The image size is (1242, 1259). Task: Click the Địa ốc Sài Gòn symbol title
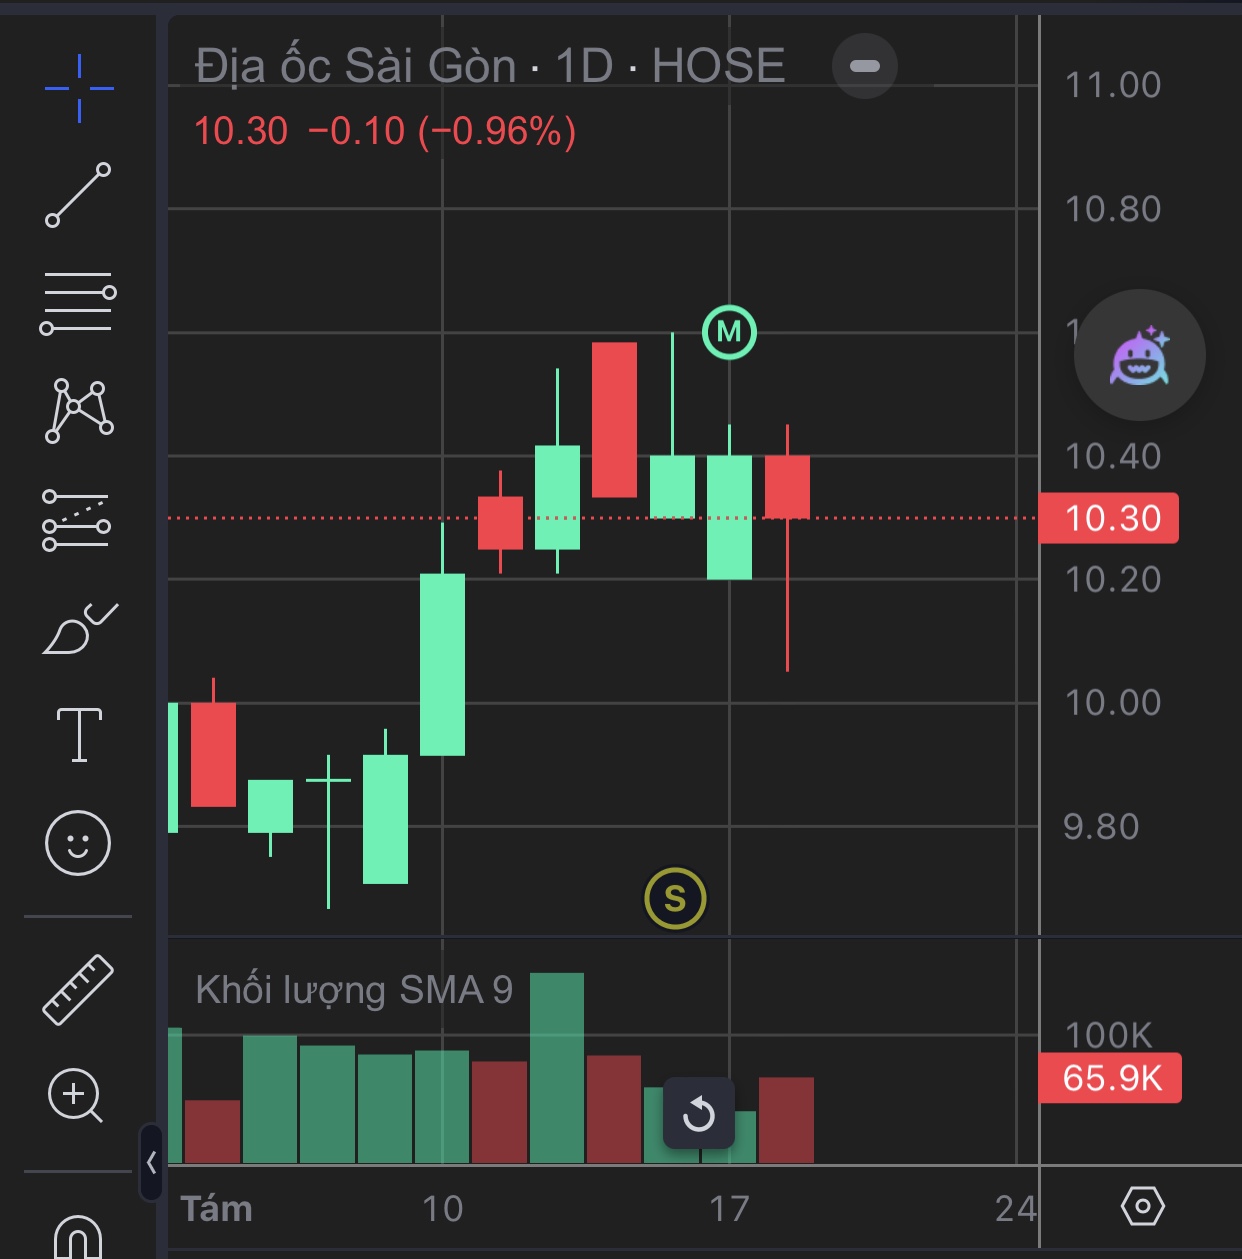(x=490, y=66)
